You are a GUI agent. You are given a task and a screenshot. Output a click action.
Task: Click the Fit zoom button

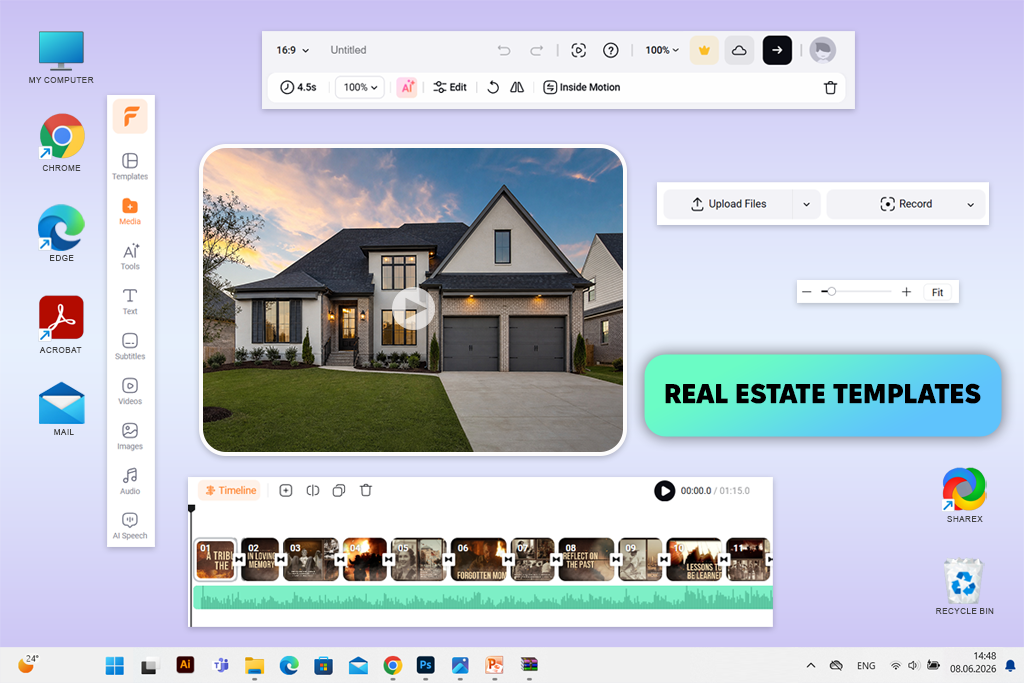(x=937, y=293)
